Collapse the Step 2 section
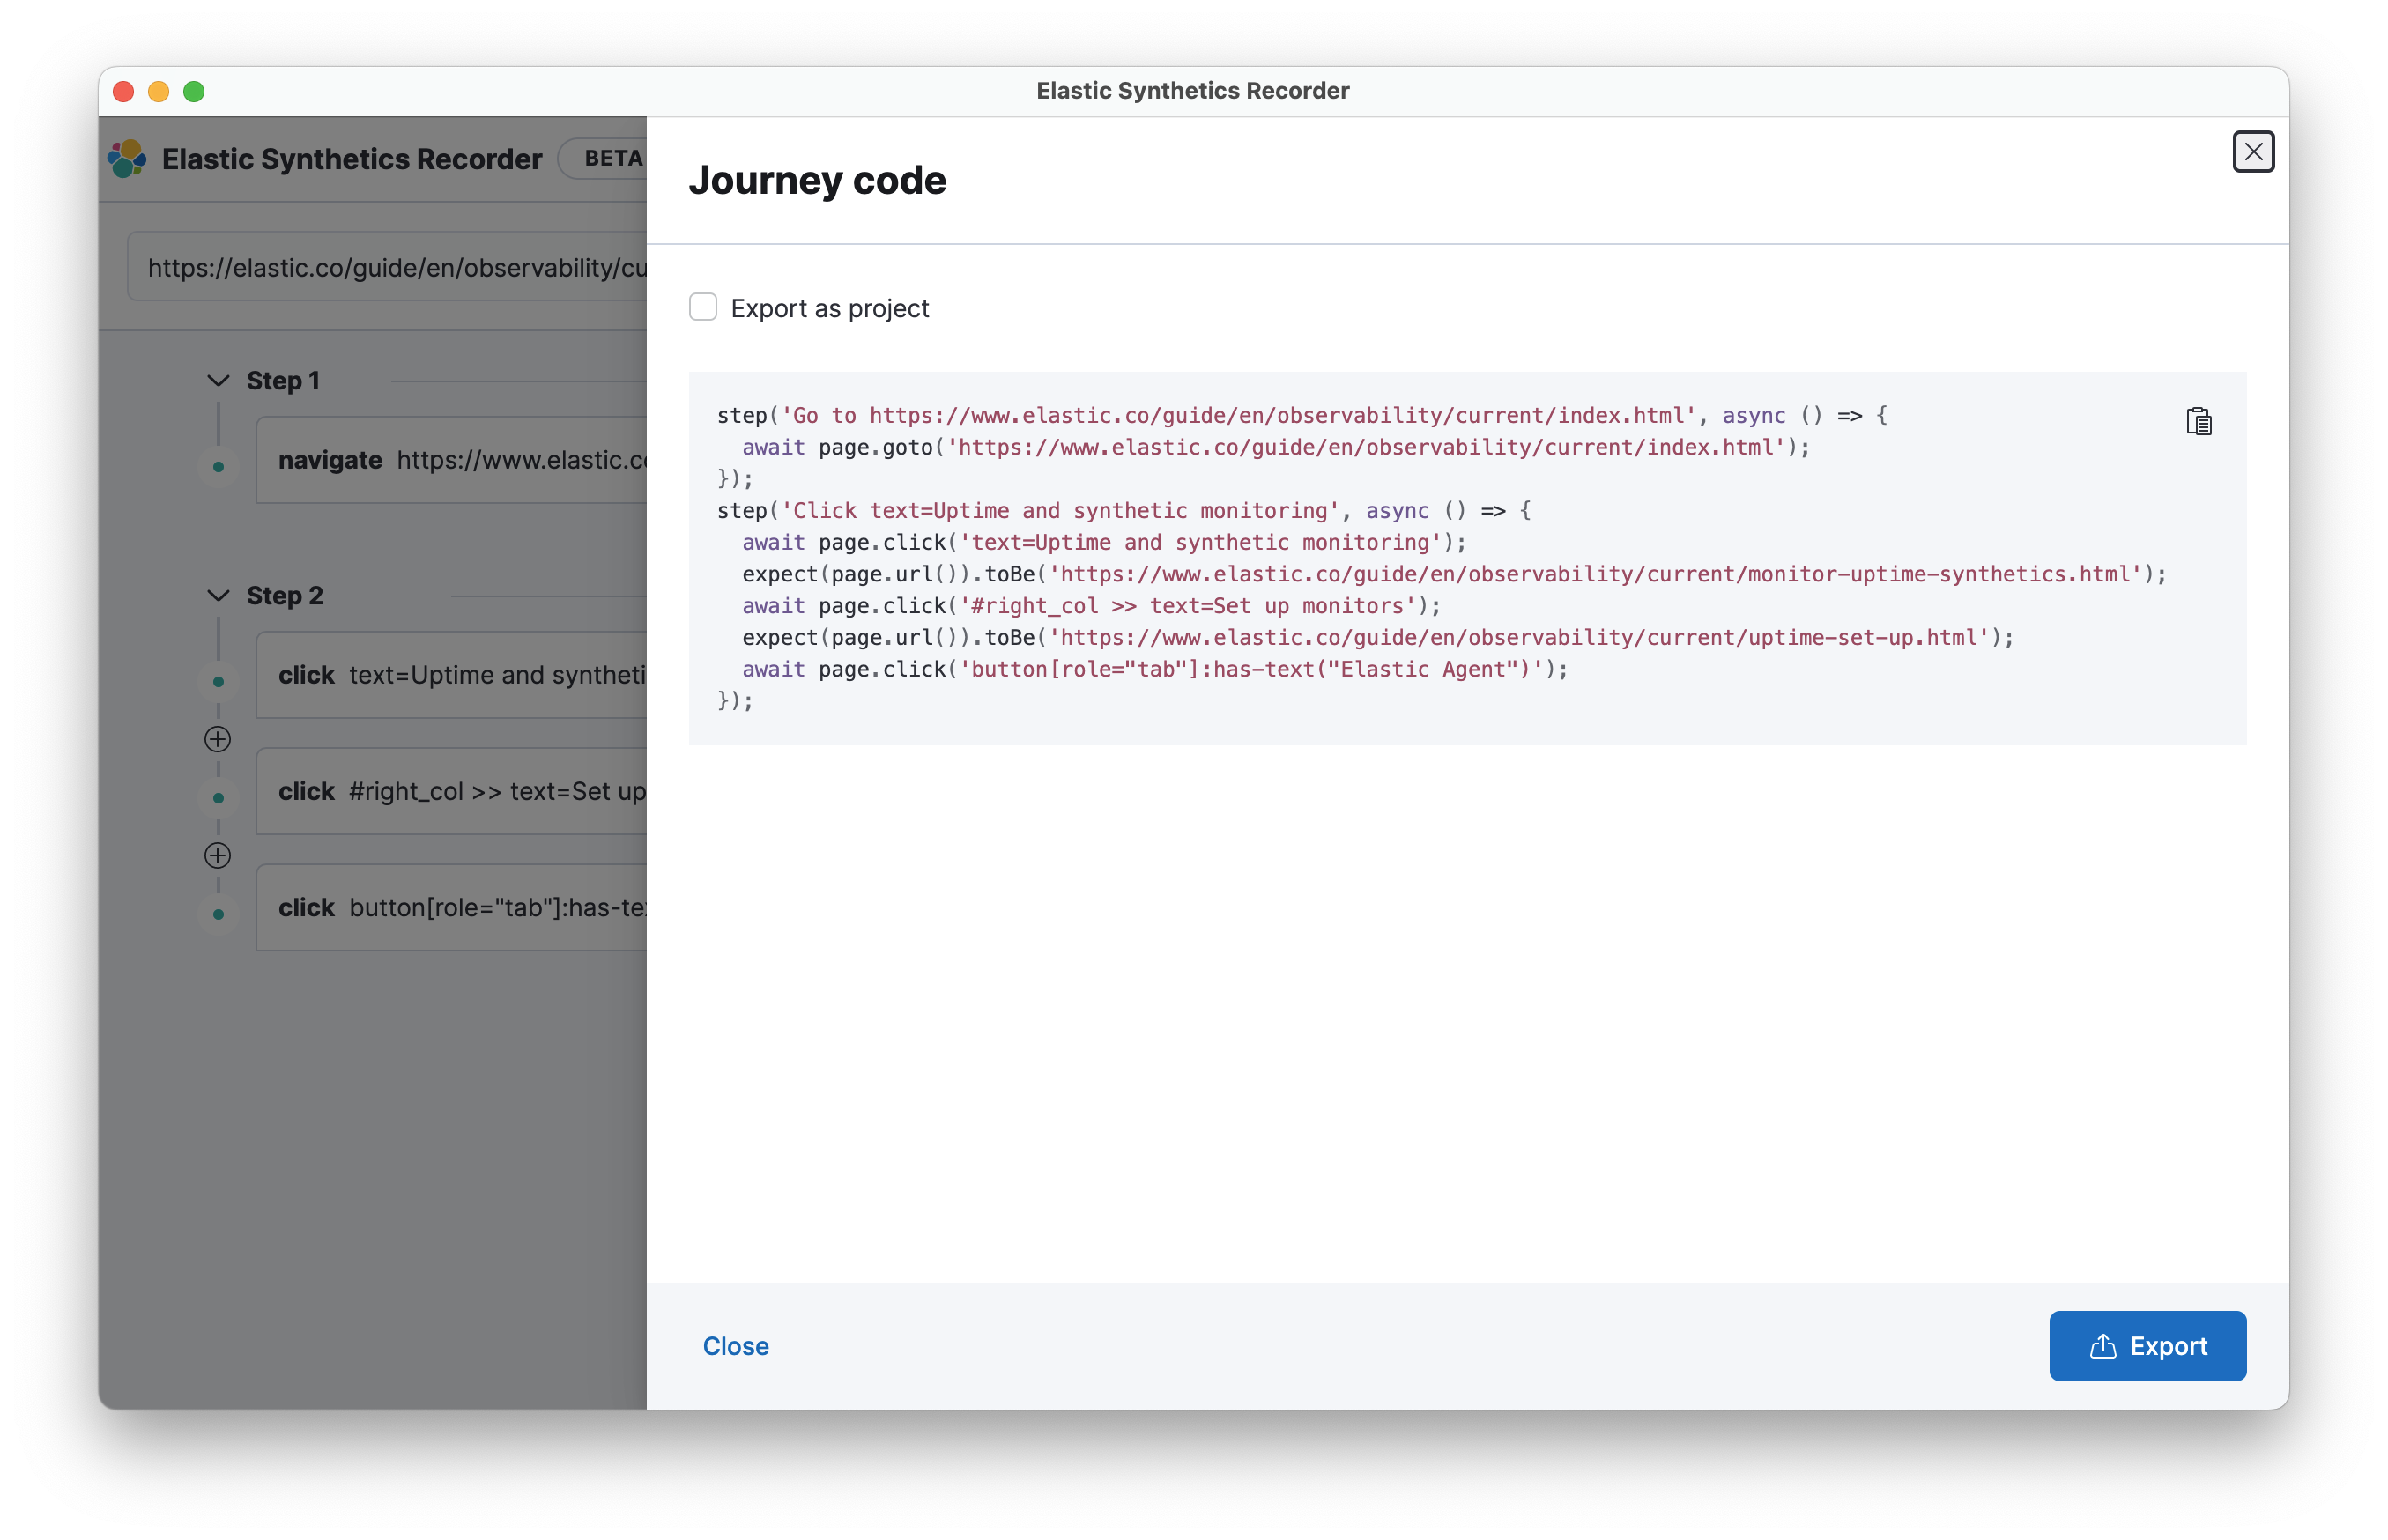The width and height of the screenshot is (2388, 1540). coord(219,595)
